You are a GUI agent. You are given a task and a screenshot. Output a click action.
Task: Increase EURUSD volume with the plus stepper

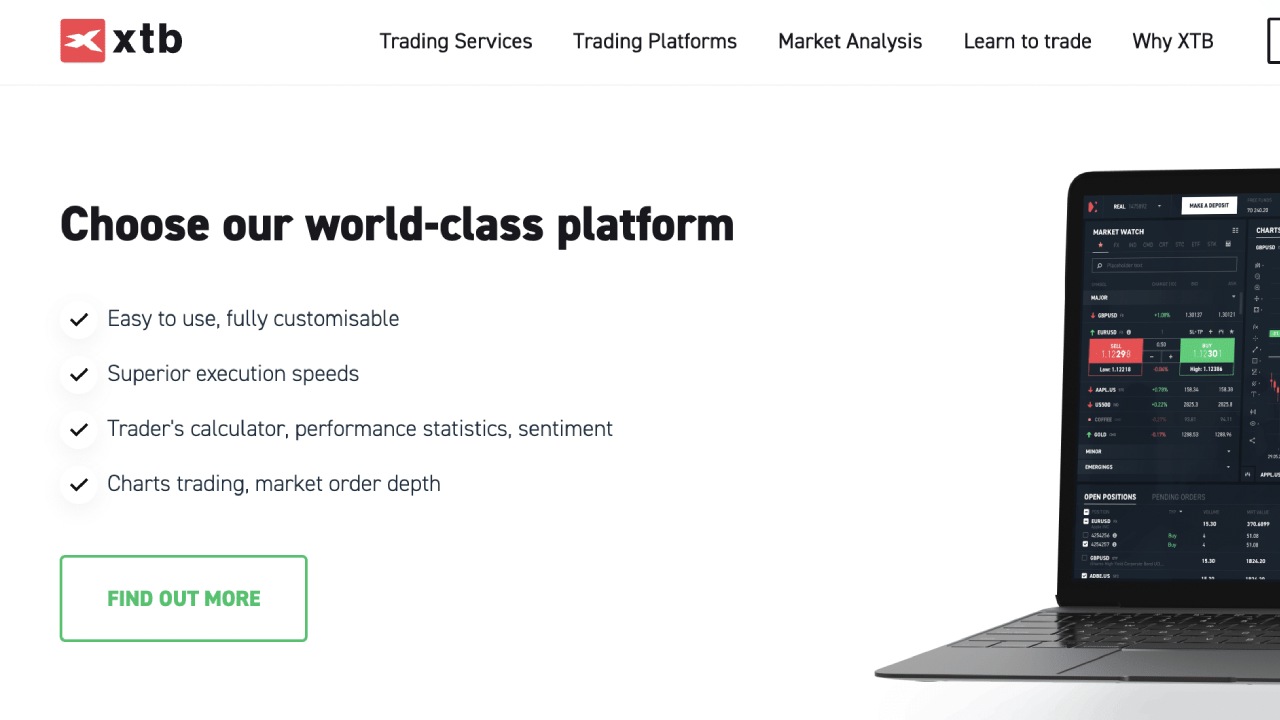pyautogui.click(x=1170, y=356)
